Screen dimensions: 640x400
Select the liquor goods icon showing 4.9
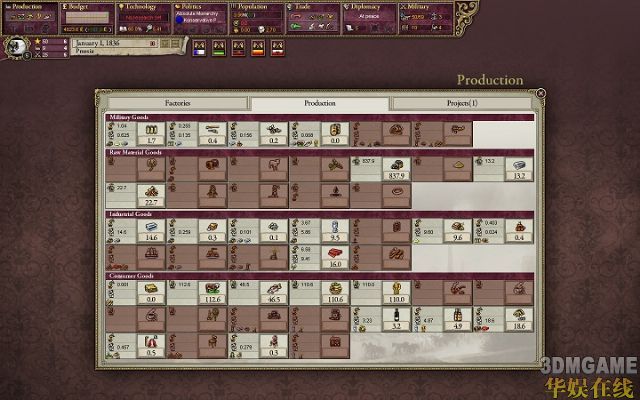458,315
